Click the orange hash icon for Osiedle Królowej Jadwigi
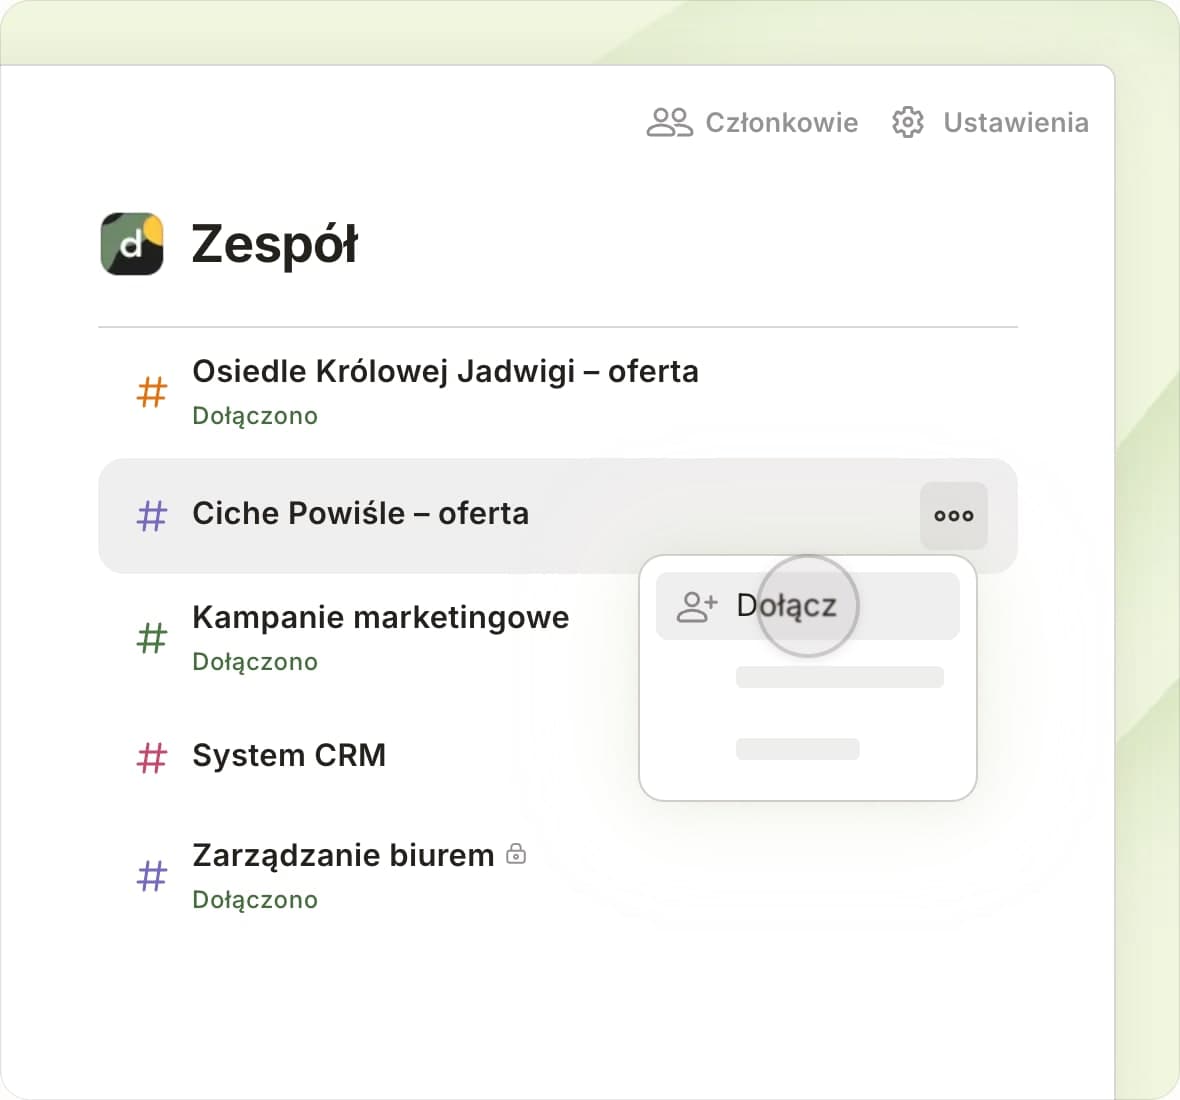The image size is (1180, 1100). pos(151,392)
